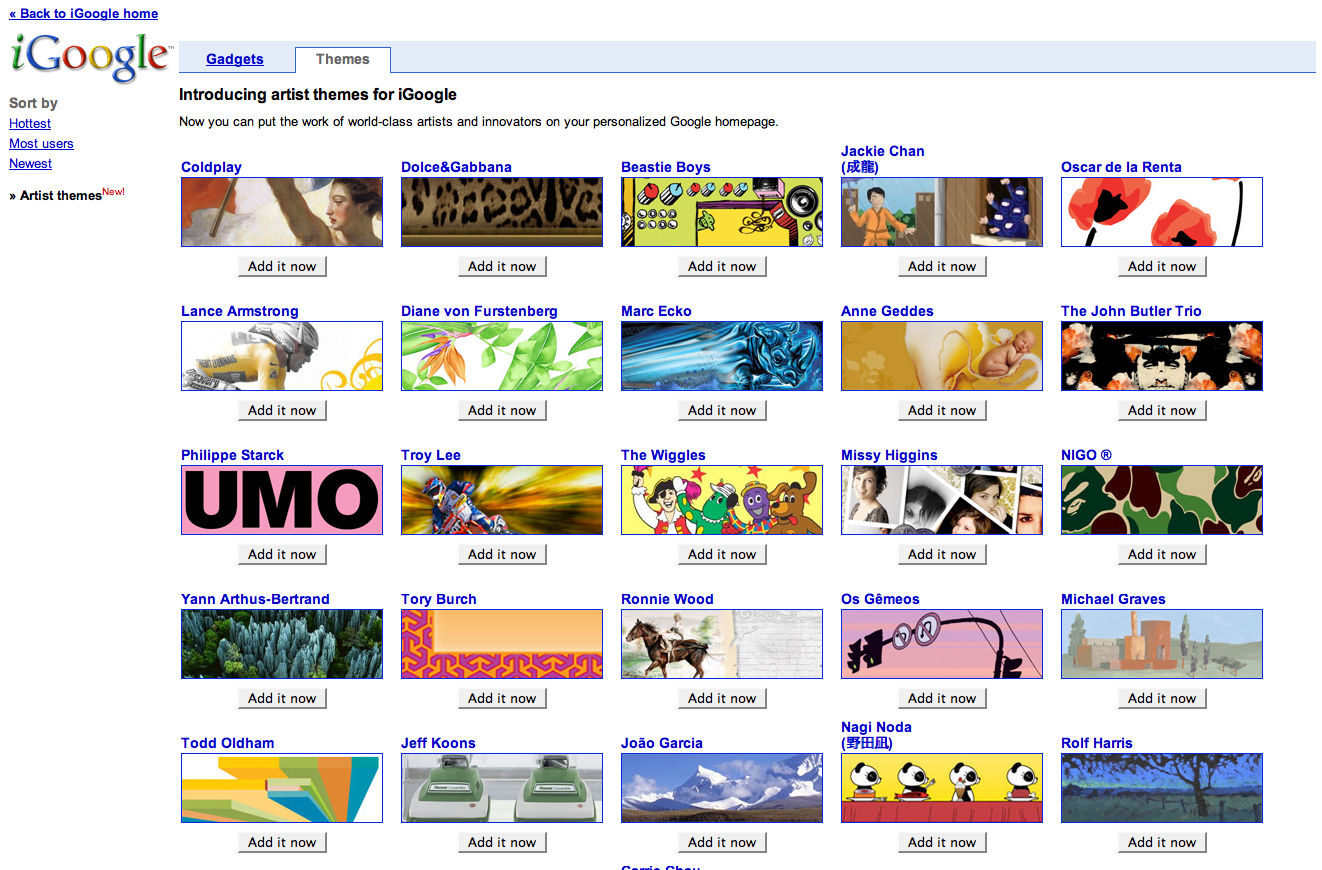The width and height of the screenshot is (1322, 870).
Task: Add the Dolce&Gabbana theme now
Action: pos(502,266)
